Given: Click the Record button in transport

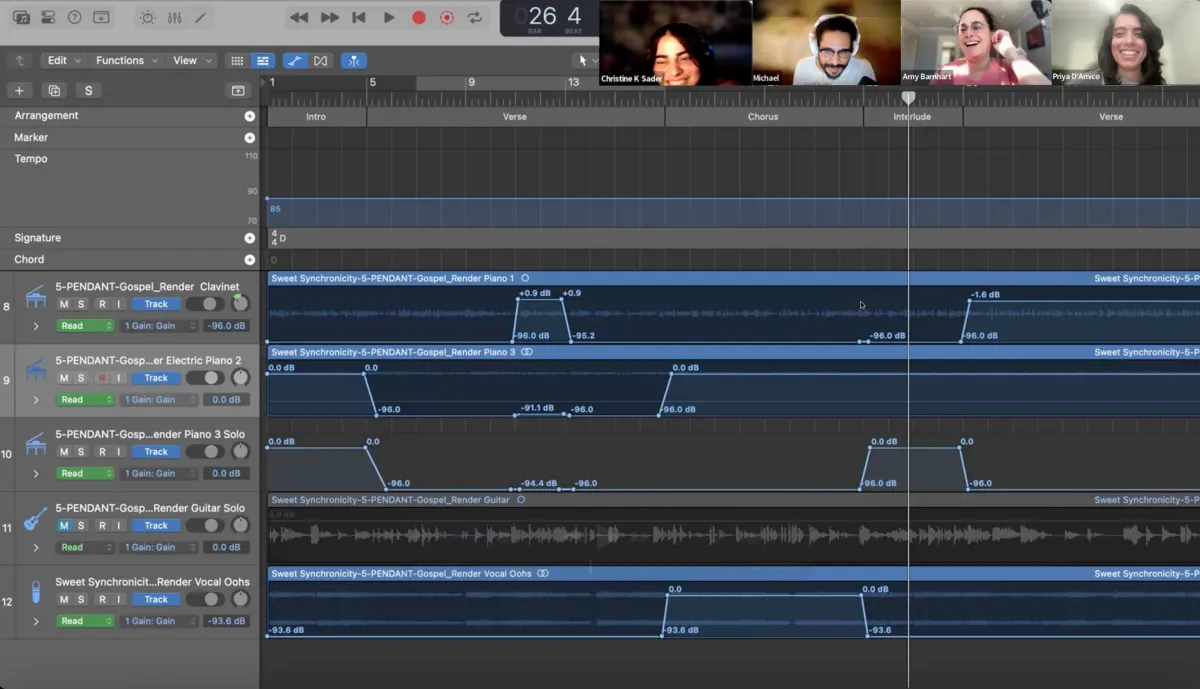Looking at the screenshot, I should 419,17.
